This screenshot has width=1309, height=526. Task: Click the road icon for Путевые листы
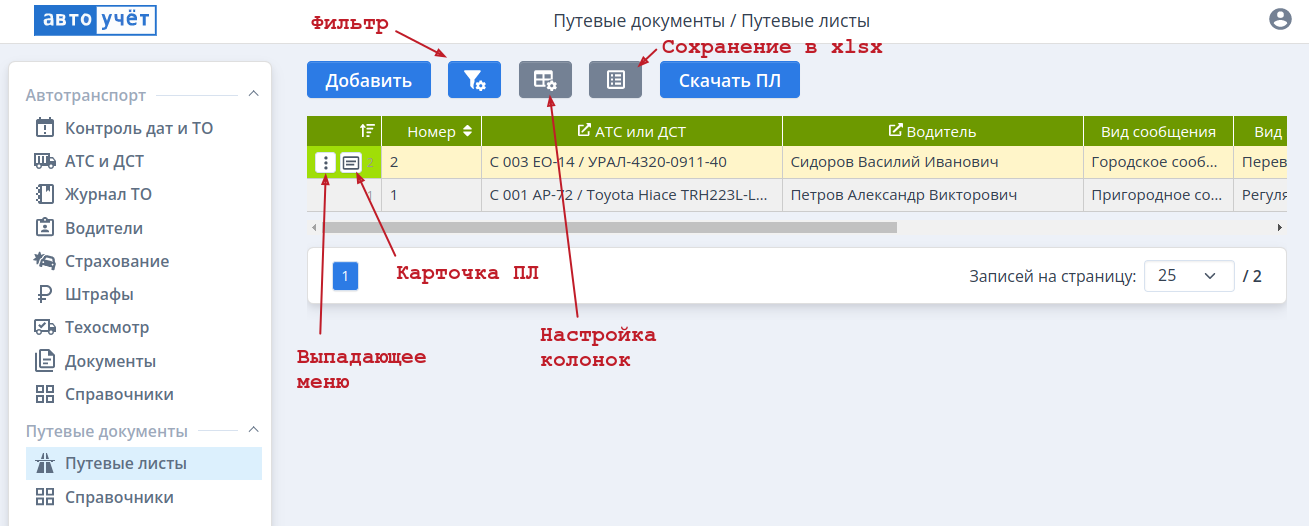45,464
